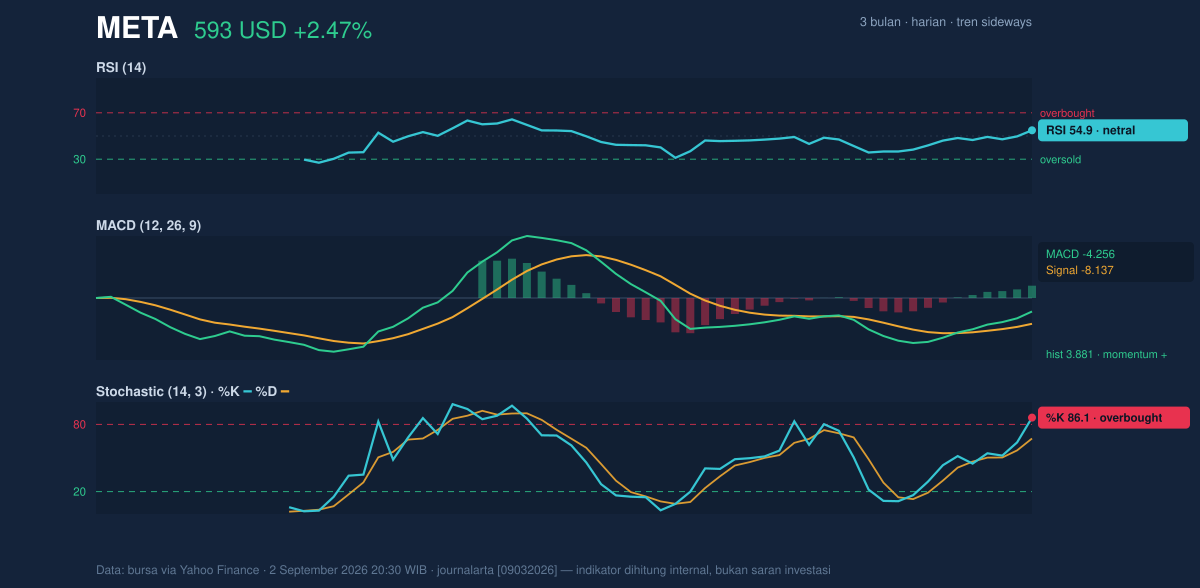The width and height of the screenshot is (1200, 588).
Task: Click the red overbought label in RSI panel
Action: tap(1067, 113)
